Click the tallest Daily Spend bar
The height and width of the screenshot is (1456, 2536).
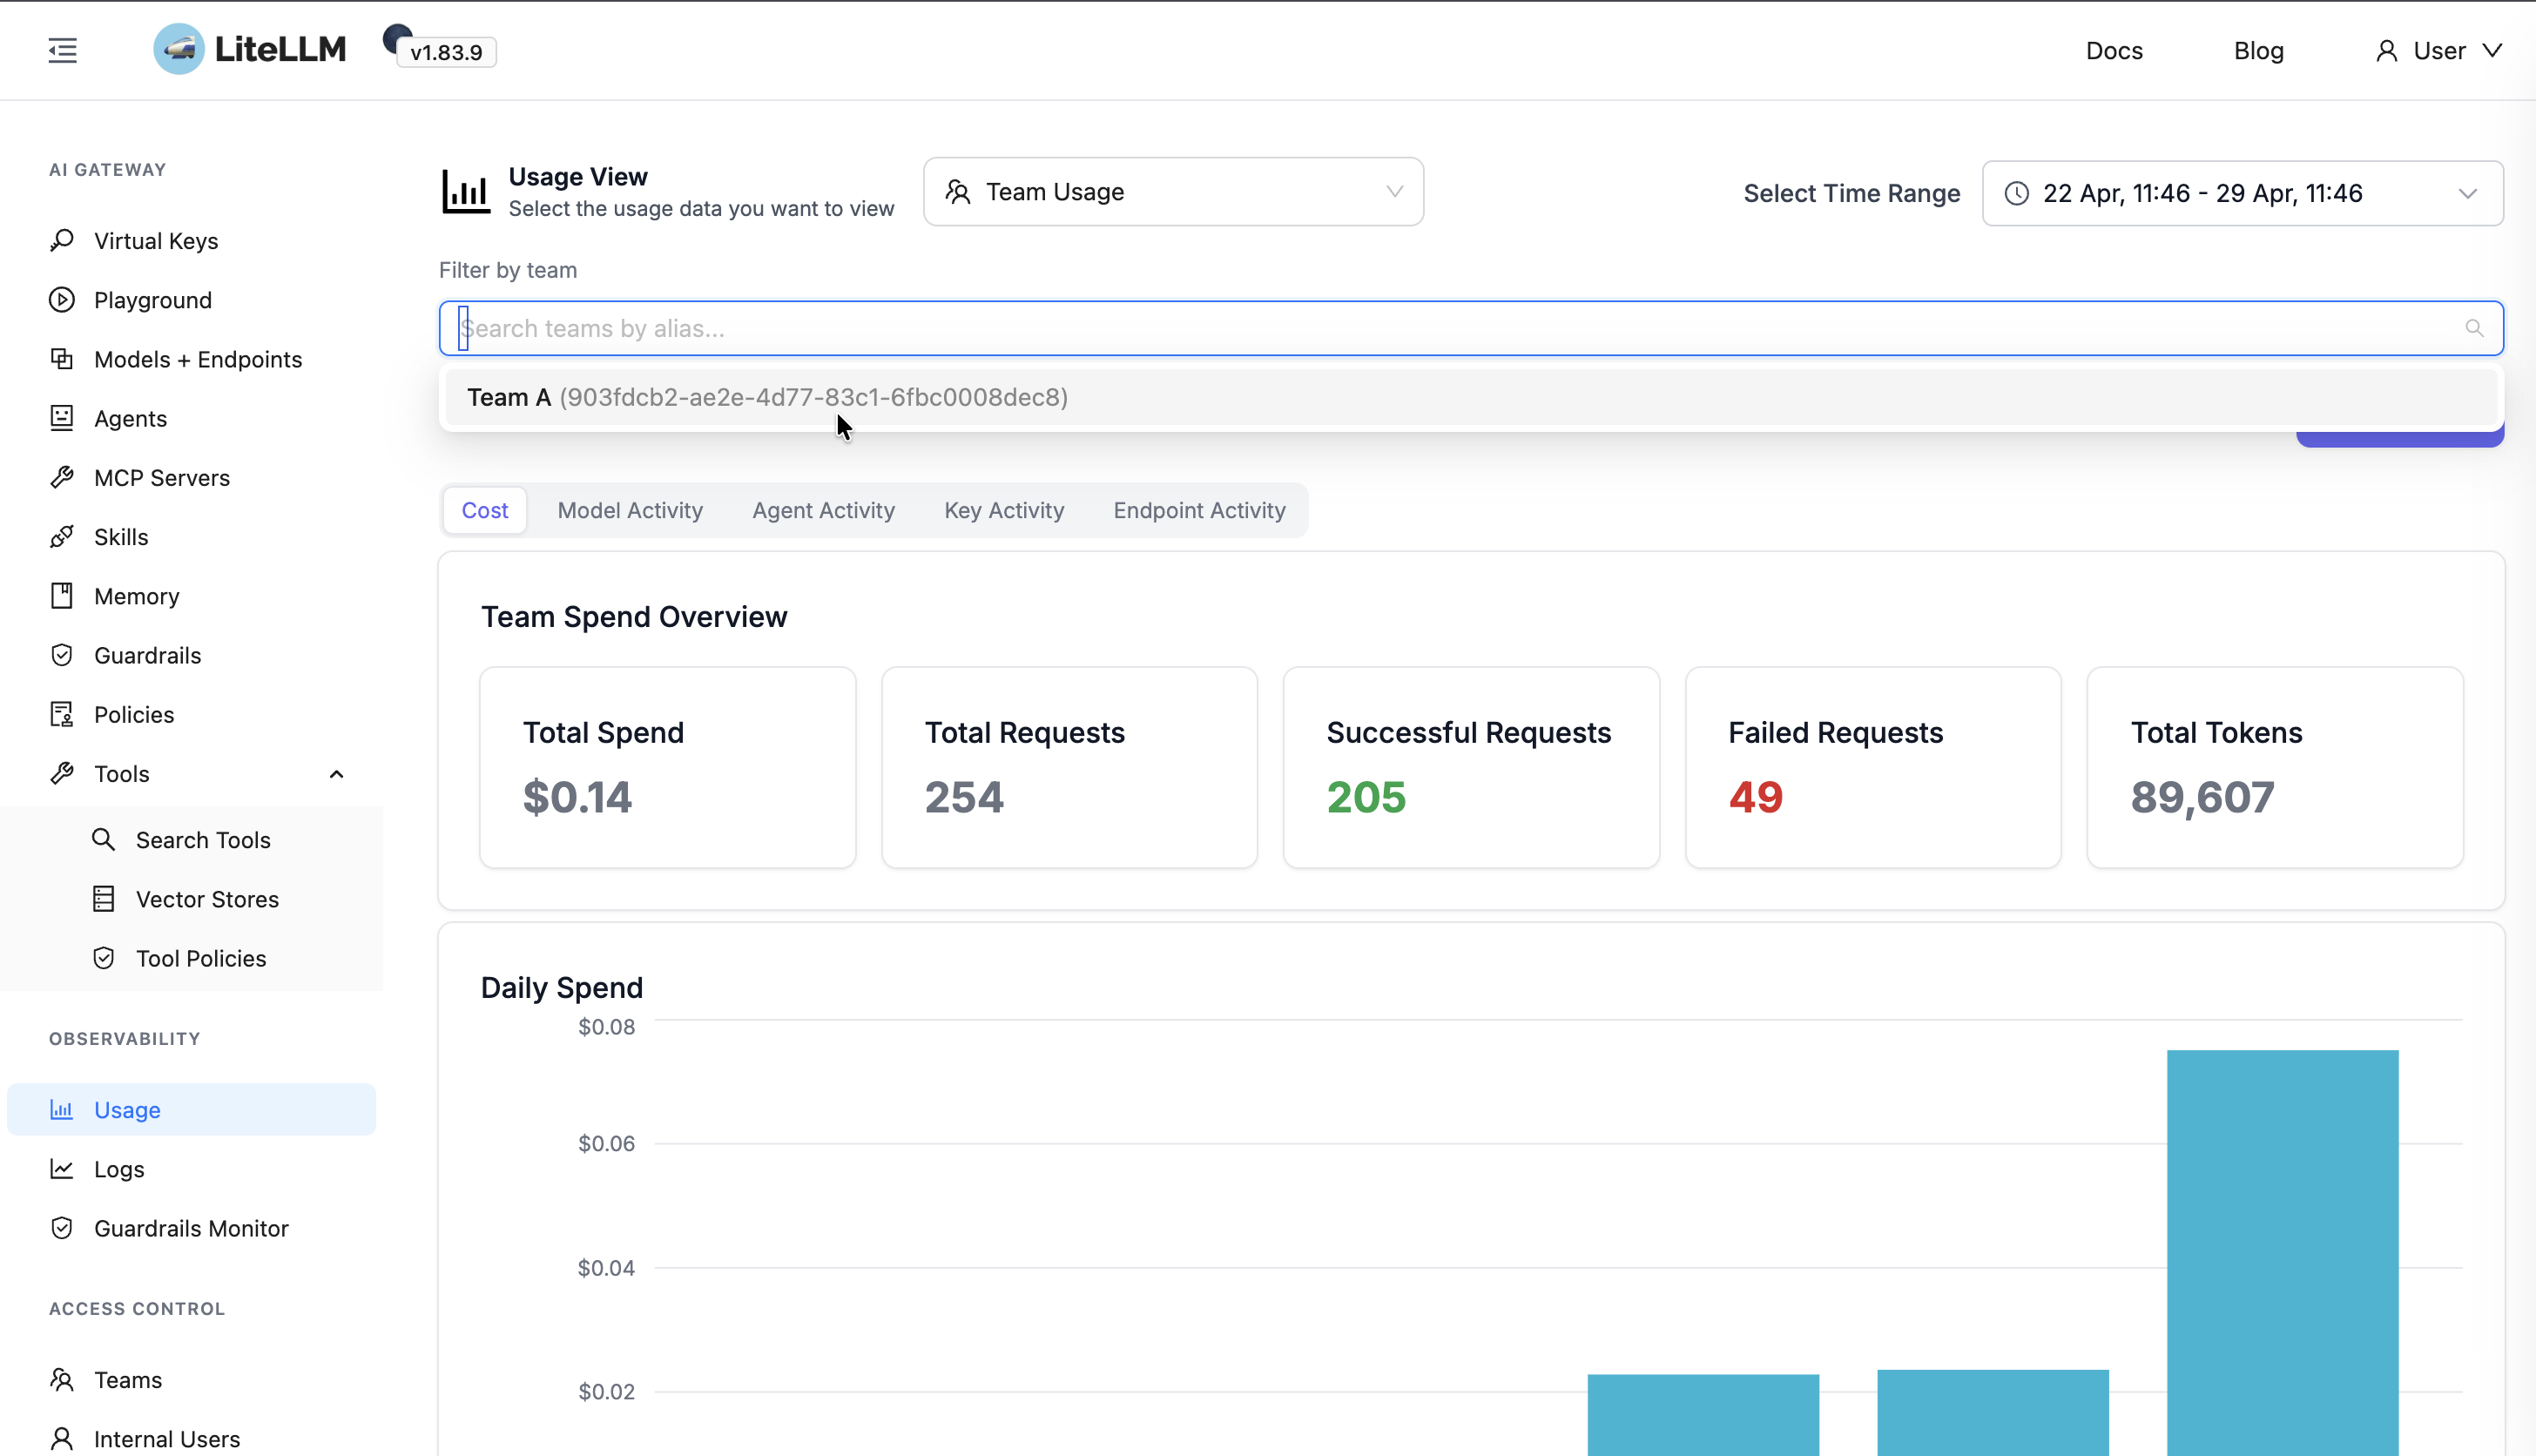click(2281, 1250)
